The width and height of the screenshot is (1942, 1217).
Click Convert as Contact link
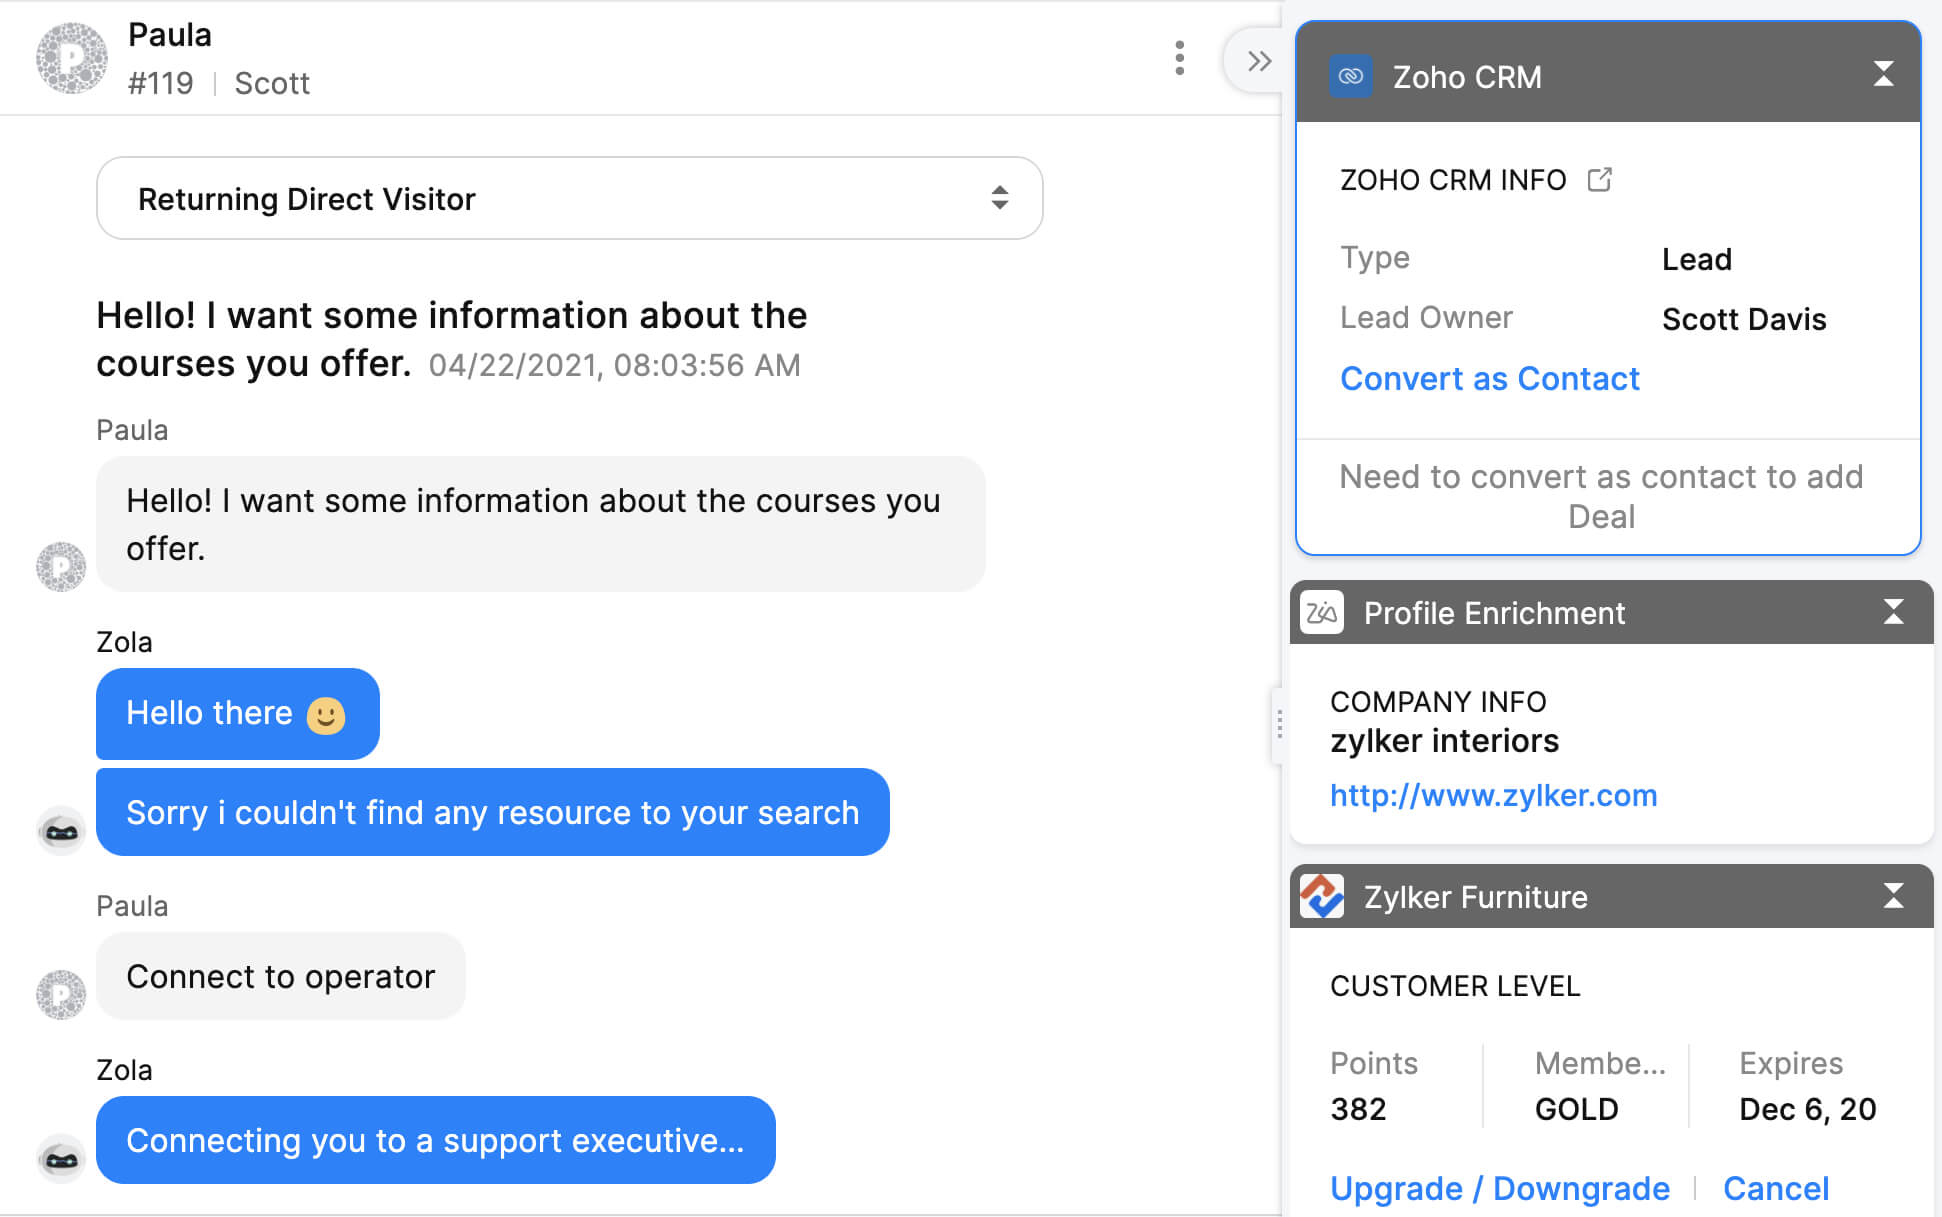(x=1489, y=379)
